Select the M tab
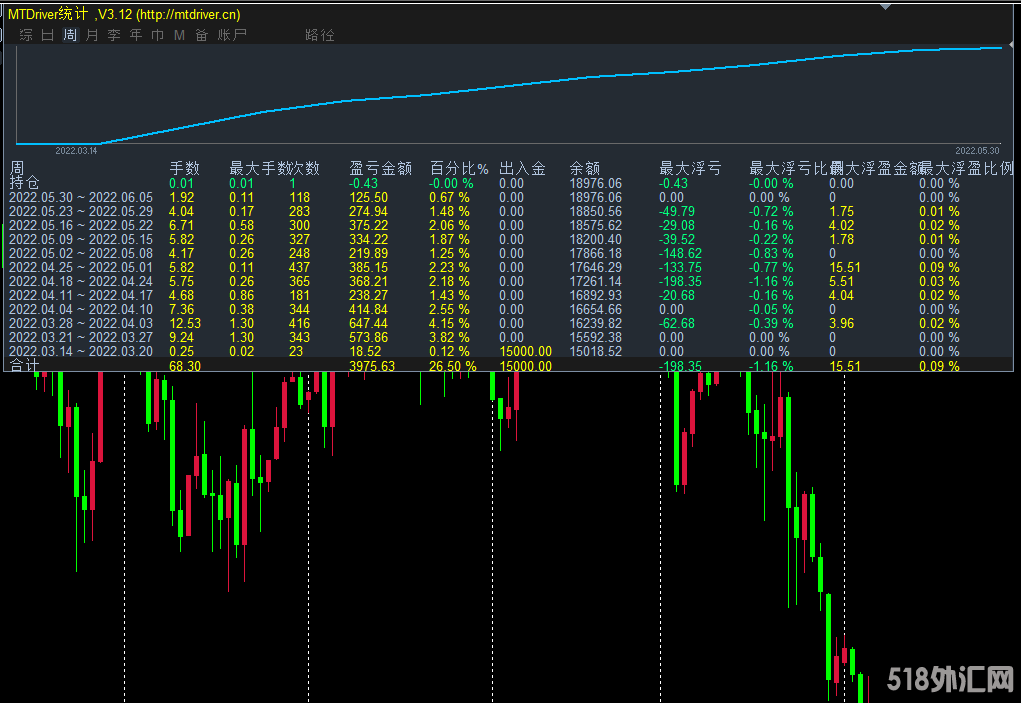Screen dimensions: 1021x703 (x=179, y=35)
